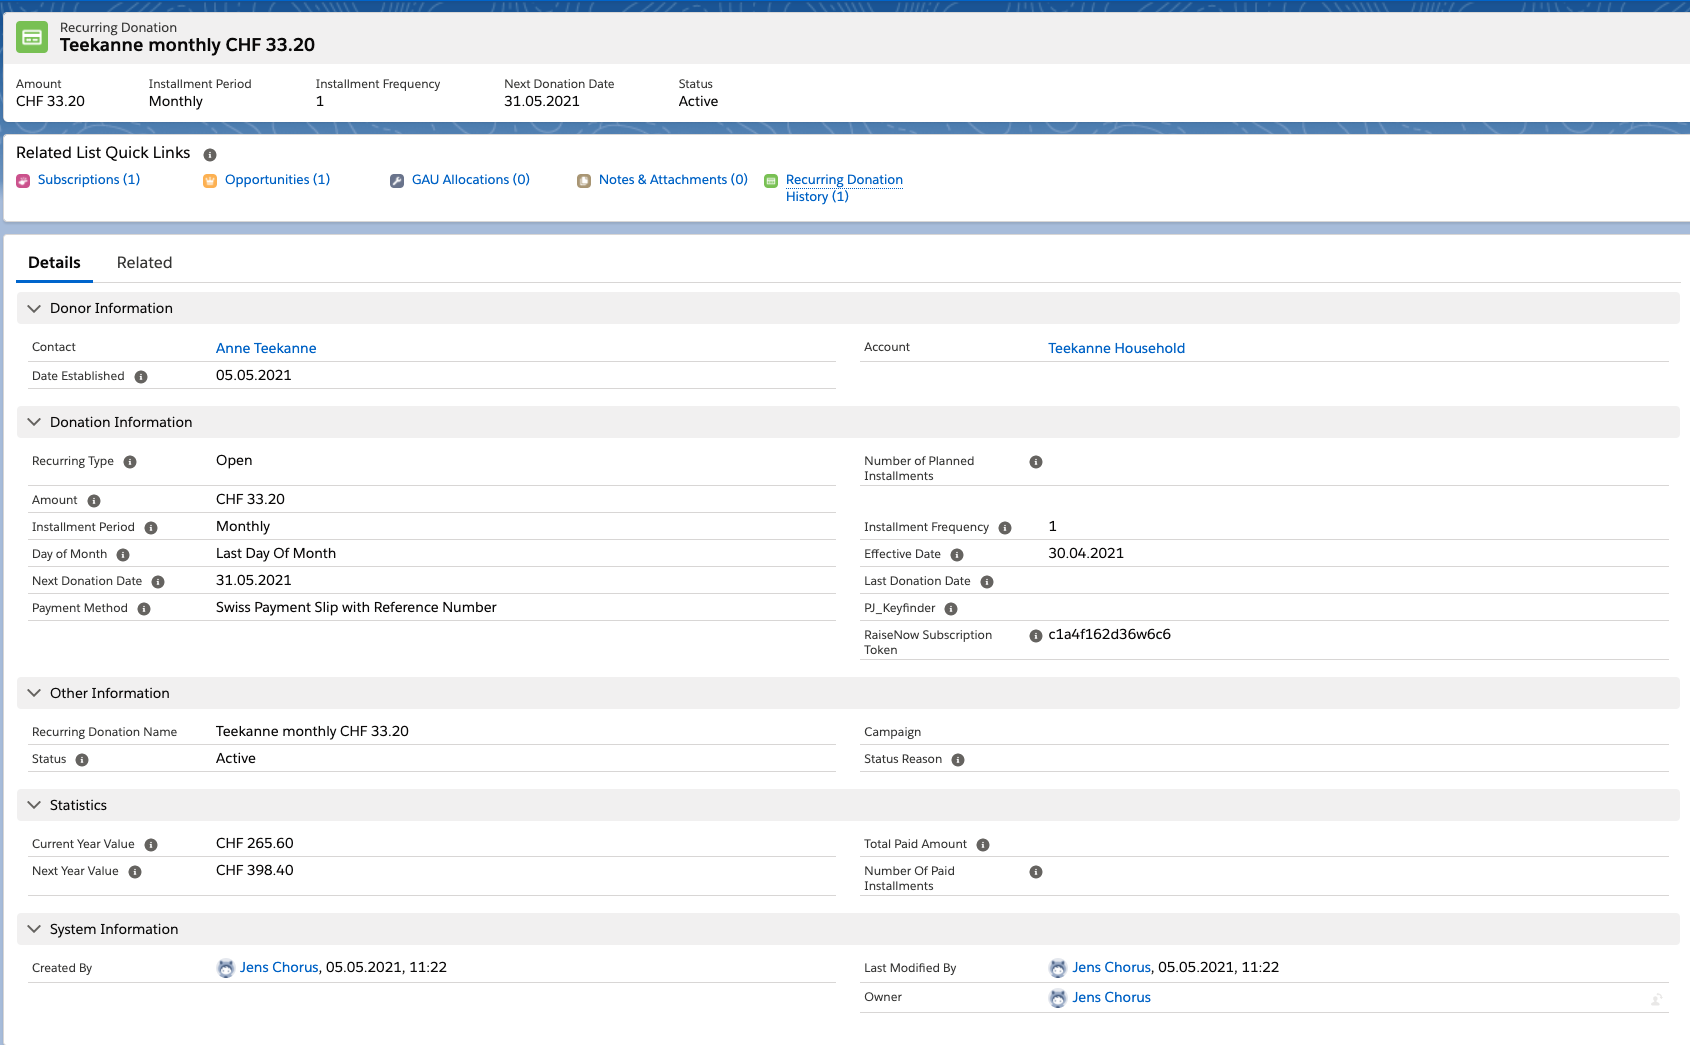Open the GAU Allocations (0) quick link

pyautogui.click(x=471, y=180)
